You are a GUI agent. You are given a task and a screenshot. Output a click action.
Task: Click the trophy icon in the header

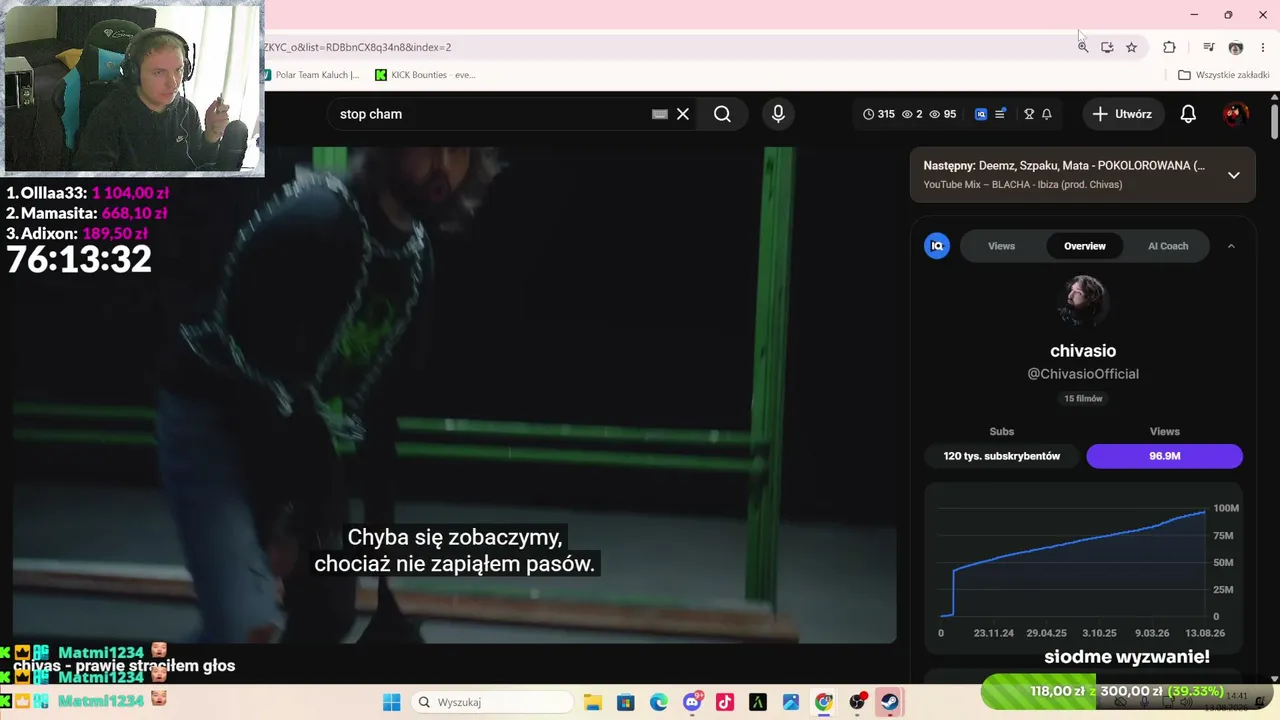pos(1029,114)
